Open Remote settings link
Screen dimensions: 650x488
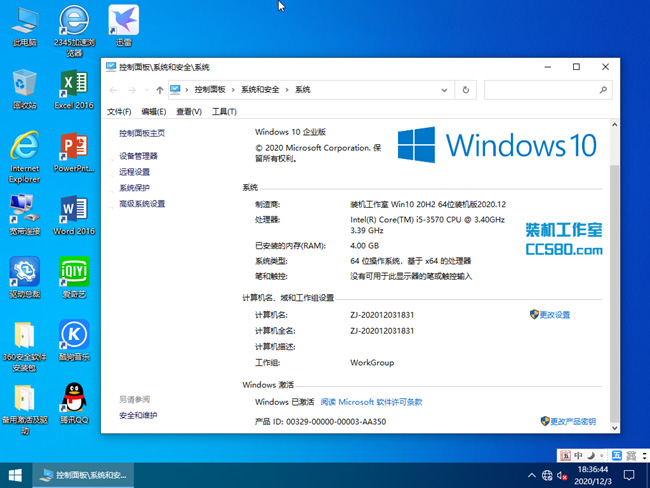pos(134,172)
